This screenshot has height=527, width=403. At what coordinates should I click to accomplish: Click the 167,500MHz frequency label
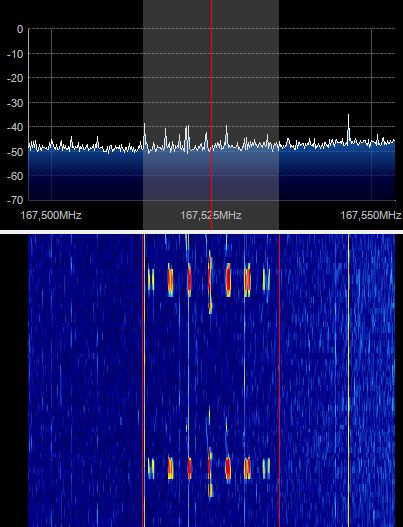pos(51,215)
